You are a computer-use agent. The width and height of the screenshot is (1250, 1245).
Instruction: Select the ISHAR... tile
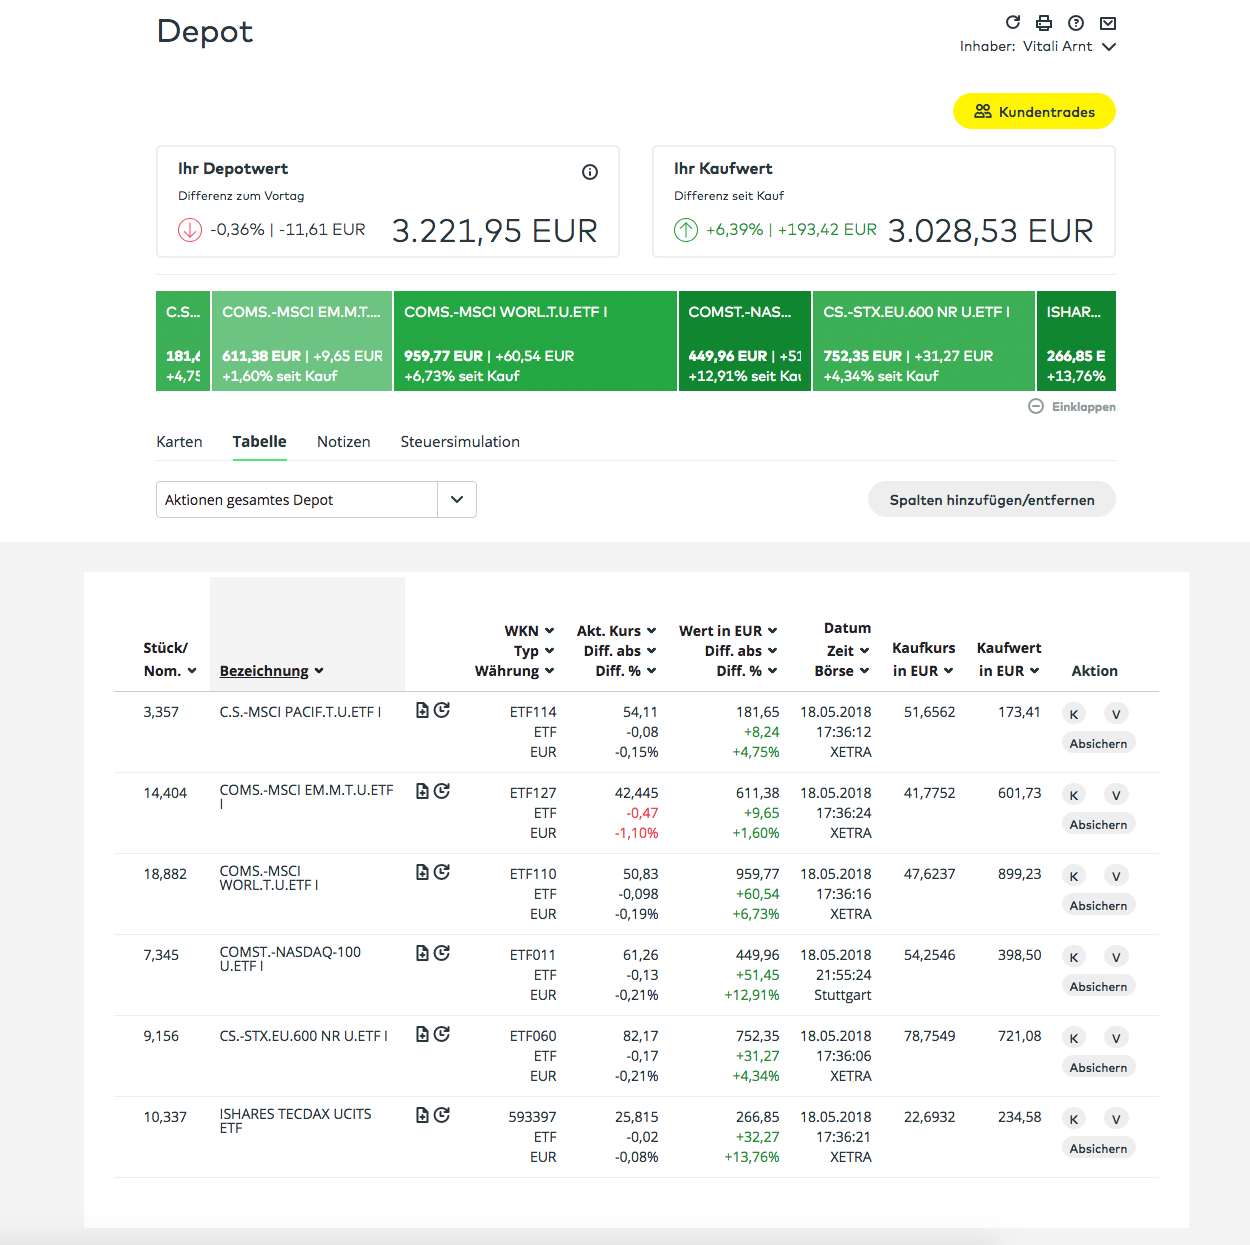pos(1076,341)
